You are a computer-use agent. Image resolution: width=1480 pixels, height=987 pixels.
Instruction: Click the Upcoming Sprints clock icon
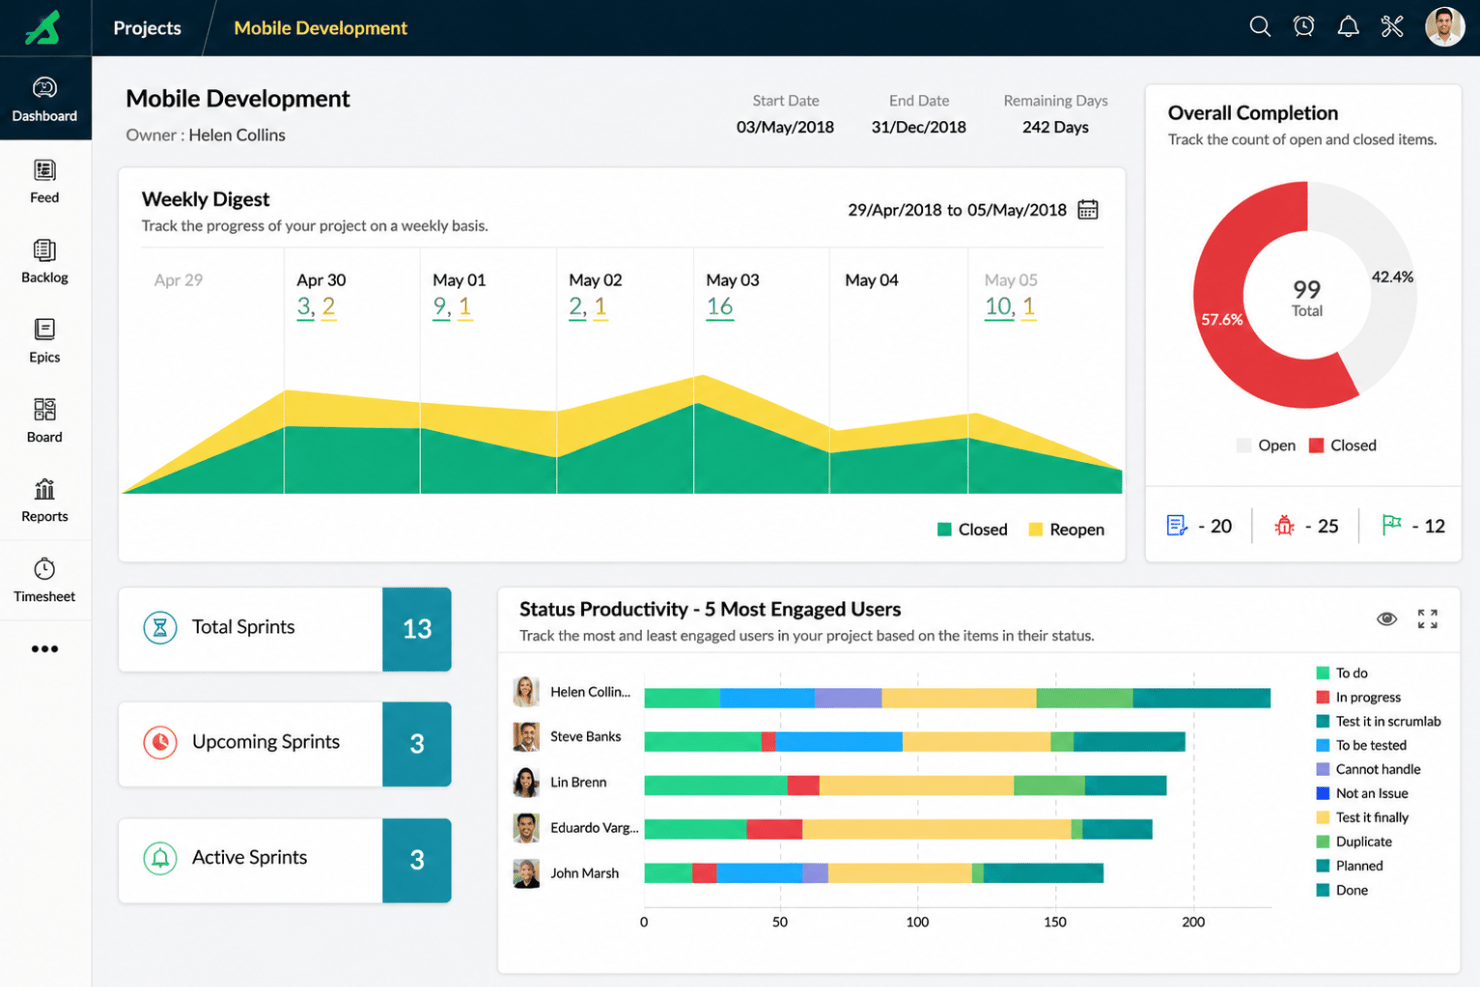click(160, 742)
